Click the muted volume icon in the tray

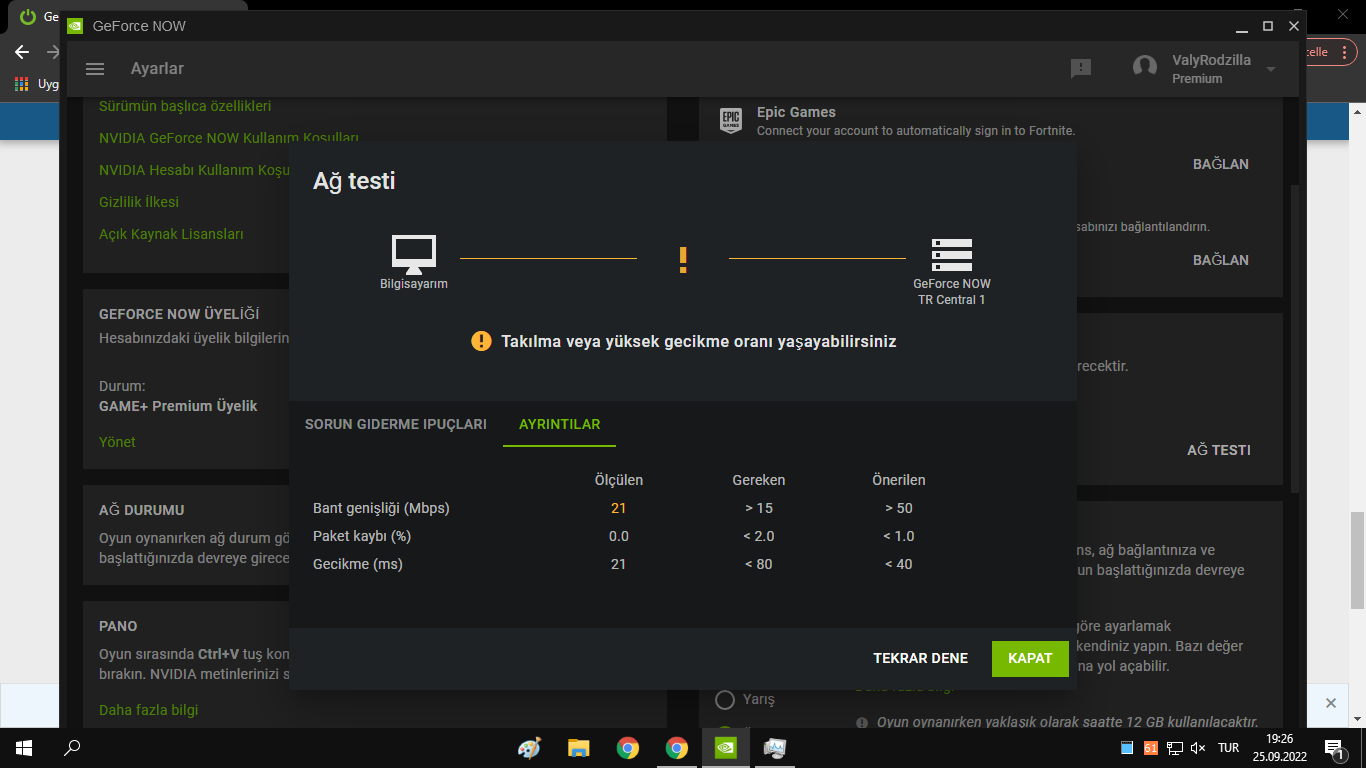click(x=1199, y=748)
